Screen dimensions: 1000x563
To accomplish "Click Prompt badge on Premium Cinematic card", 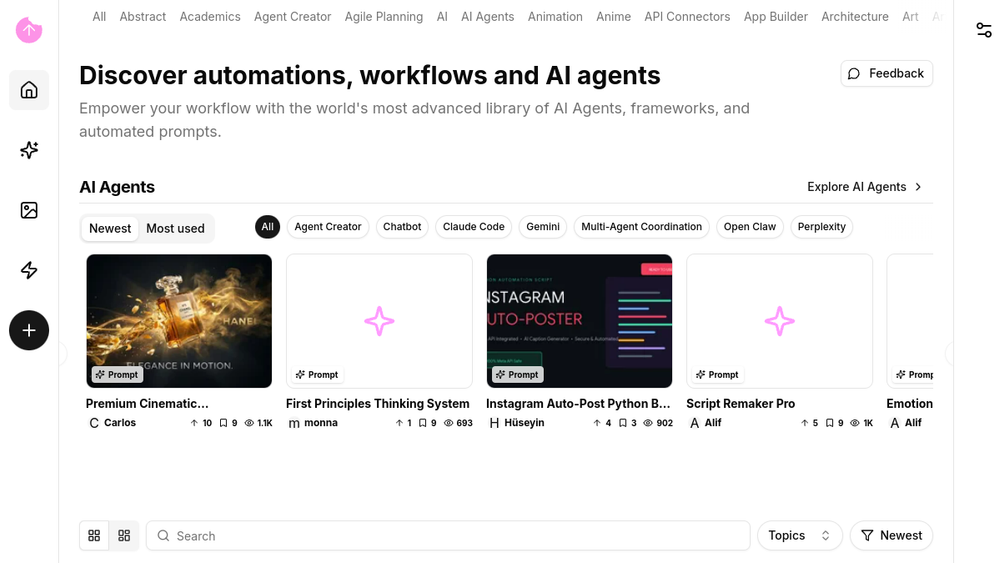I will point(117,374).
